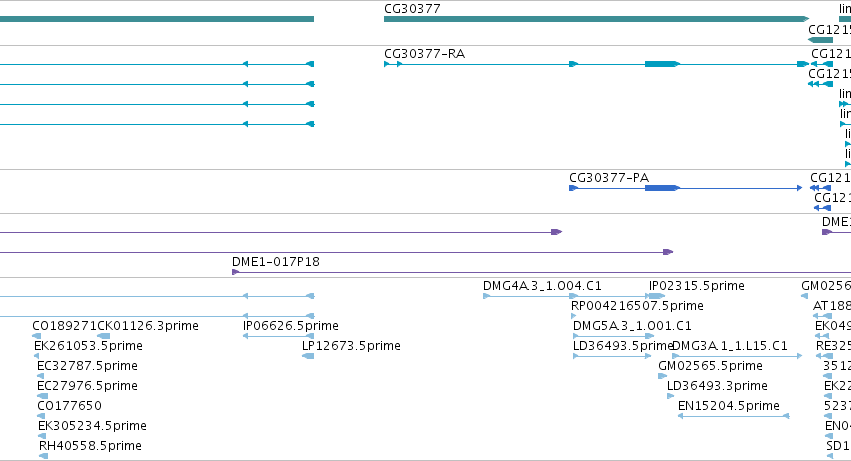Image resolution: width=851 pixels, height=461 pixels.
Task: Select the DME1-017P18 clone label
Action: pos(276,262)
